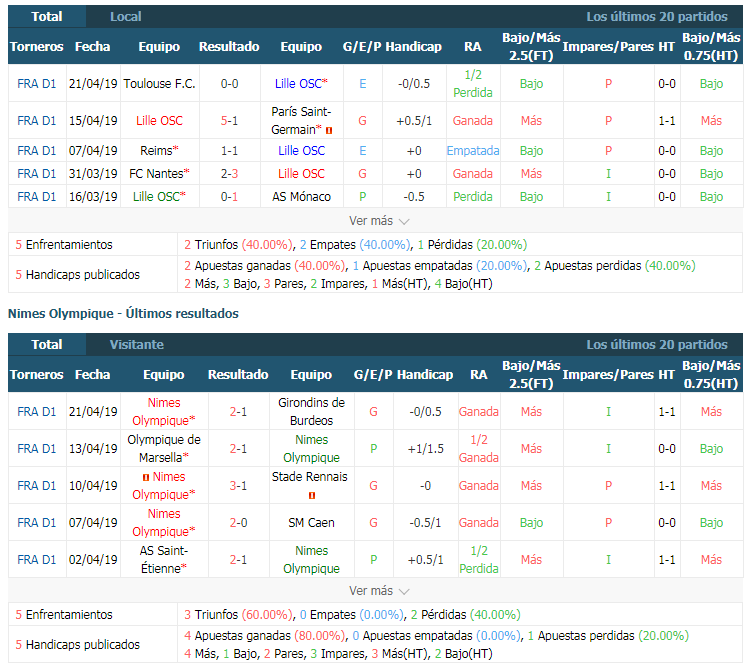Click the +1/1.5 handicap in Marsella row
This screenshot has width=747, height=663.
425,449
